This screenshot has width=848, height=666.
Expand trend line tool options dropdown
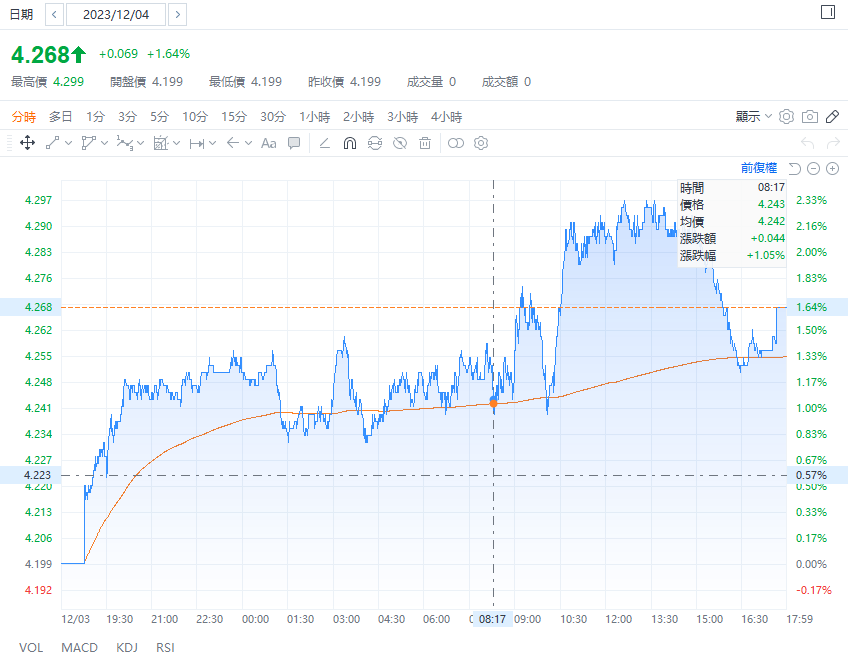pyautogui.click(x=68, y=143)
